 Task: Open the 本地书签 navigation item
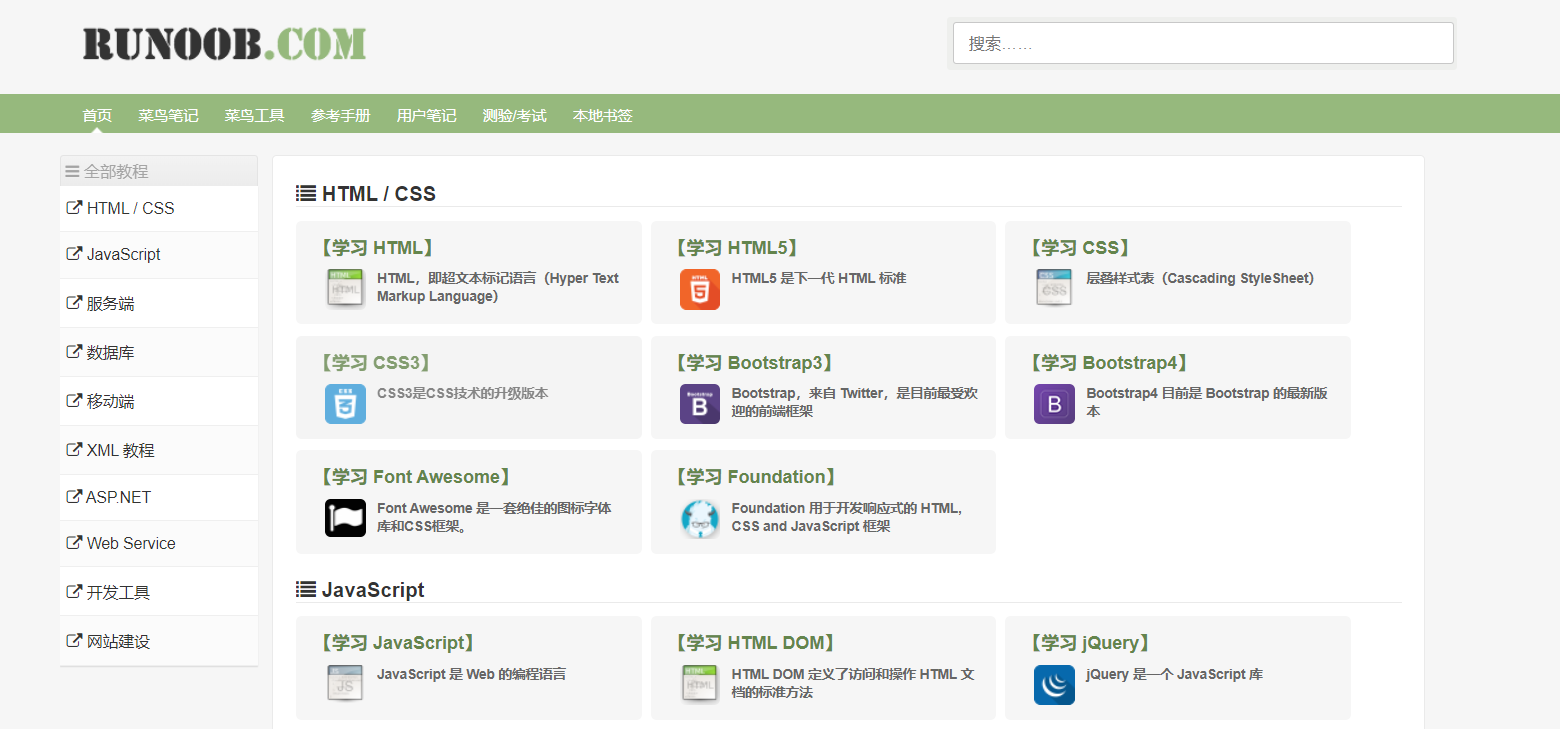pos(602,116)
